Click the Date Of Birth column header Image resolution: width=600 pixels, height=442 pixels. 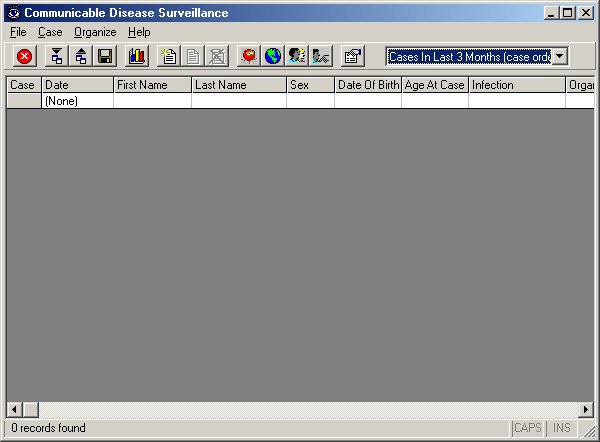tap(368, 85)
